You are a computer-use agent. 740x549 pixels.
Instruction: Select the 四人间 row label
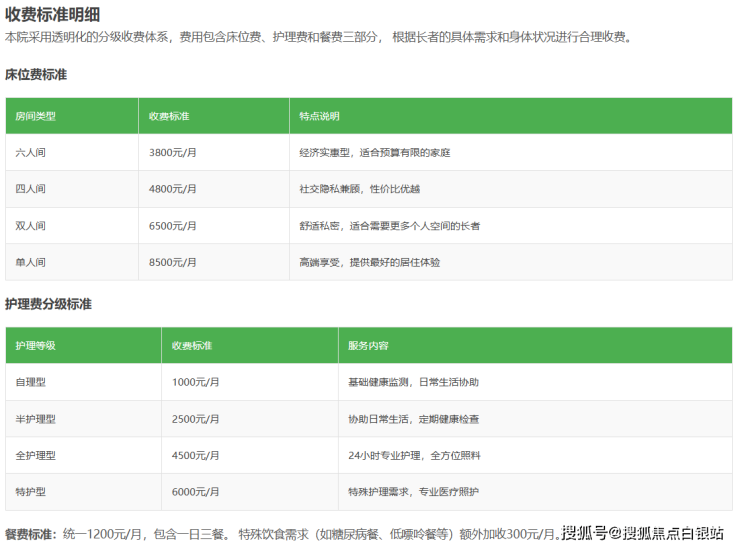(x=30, y=189)
